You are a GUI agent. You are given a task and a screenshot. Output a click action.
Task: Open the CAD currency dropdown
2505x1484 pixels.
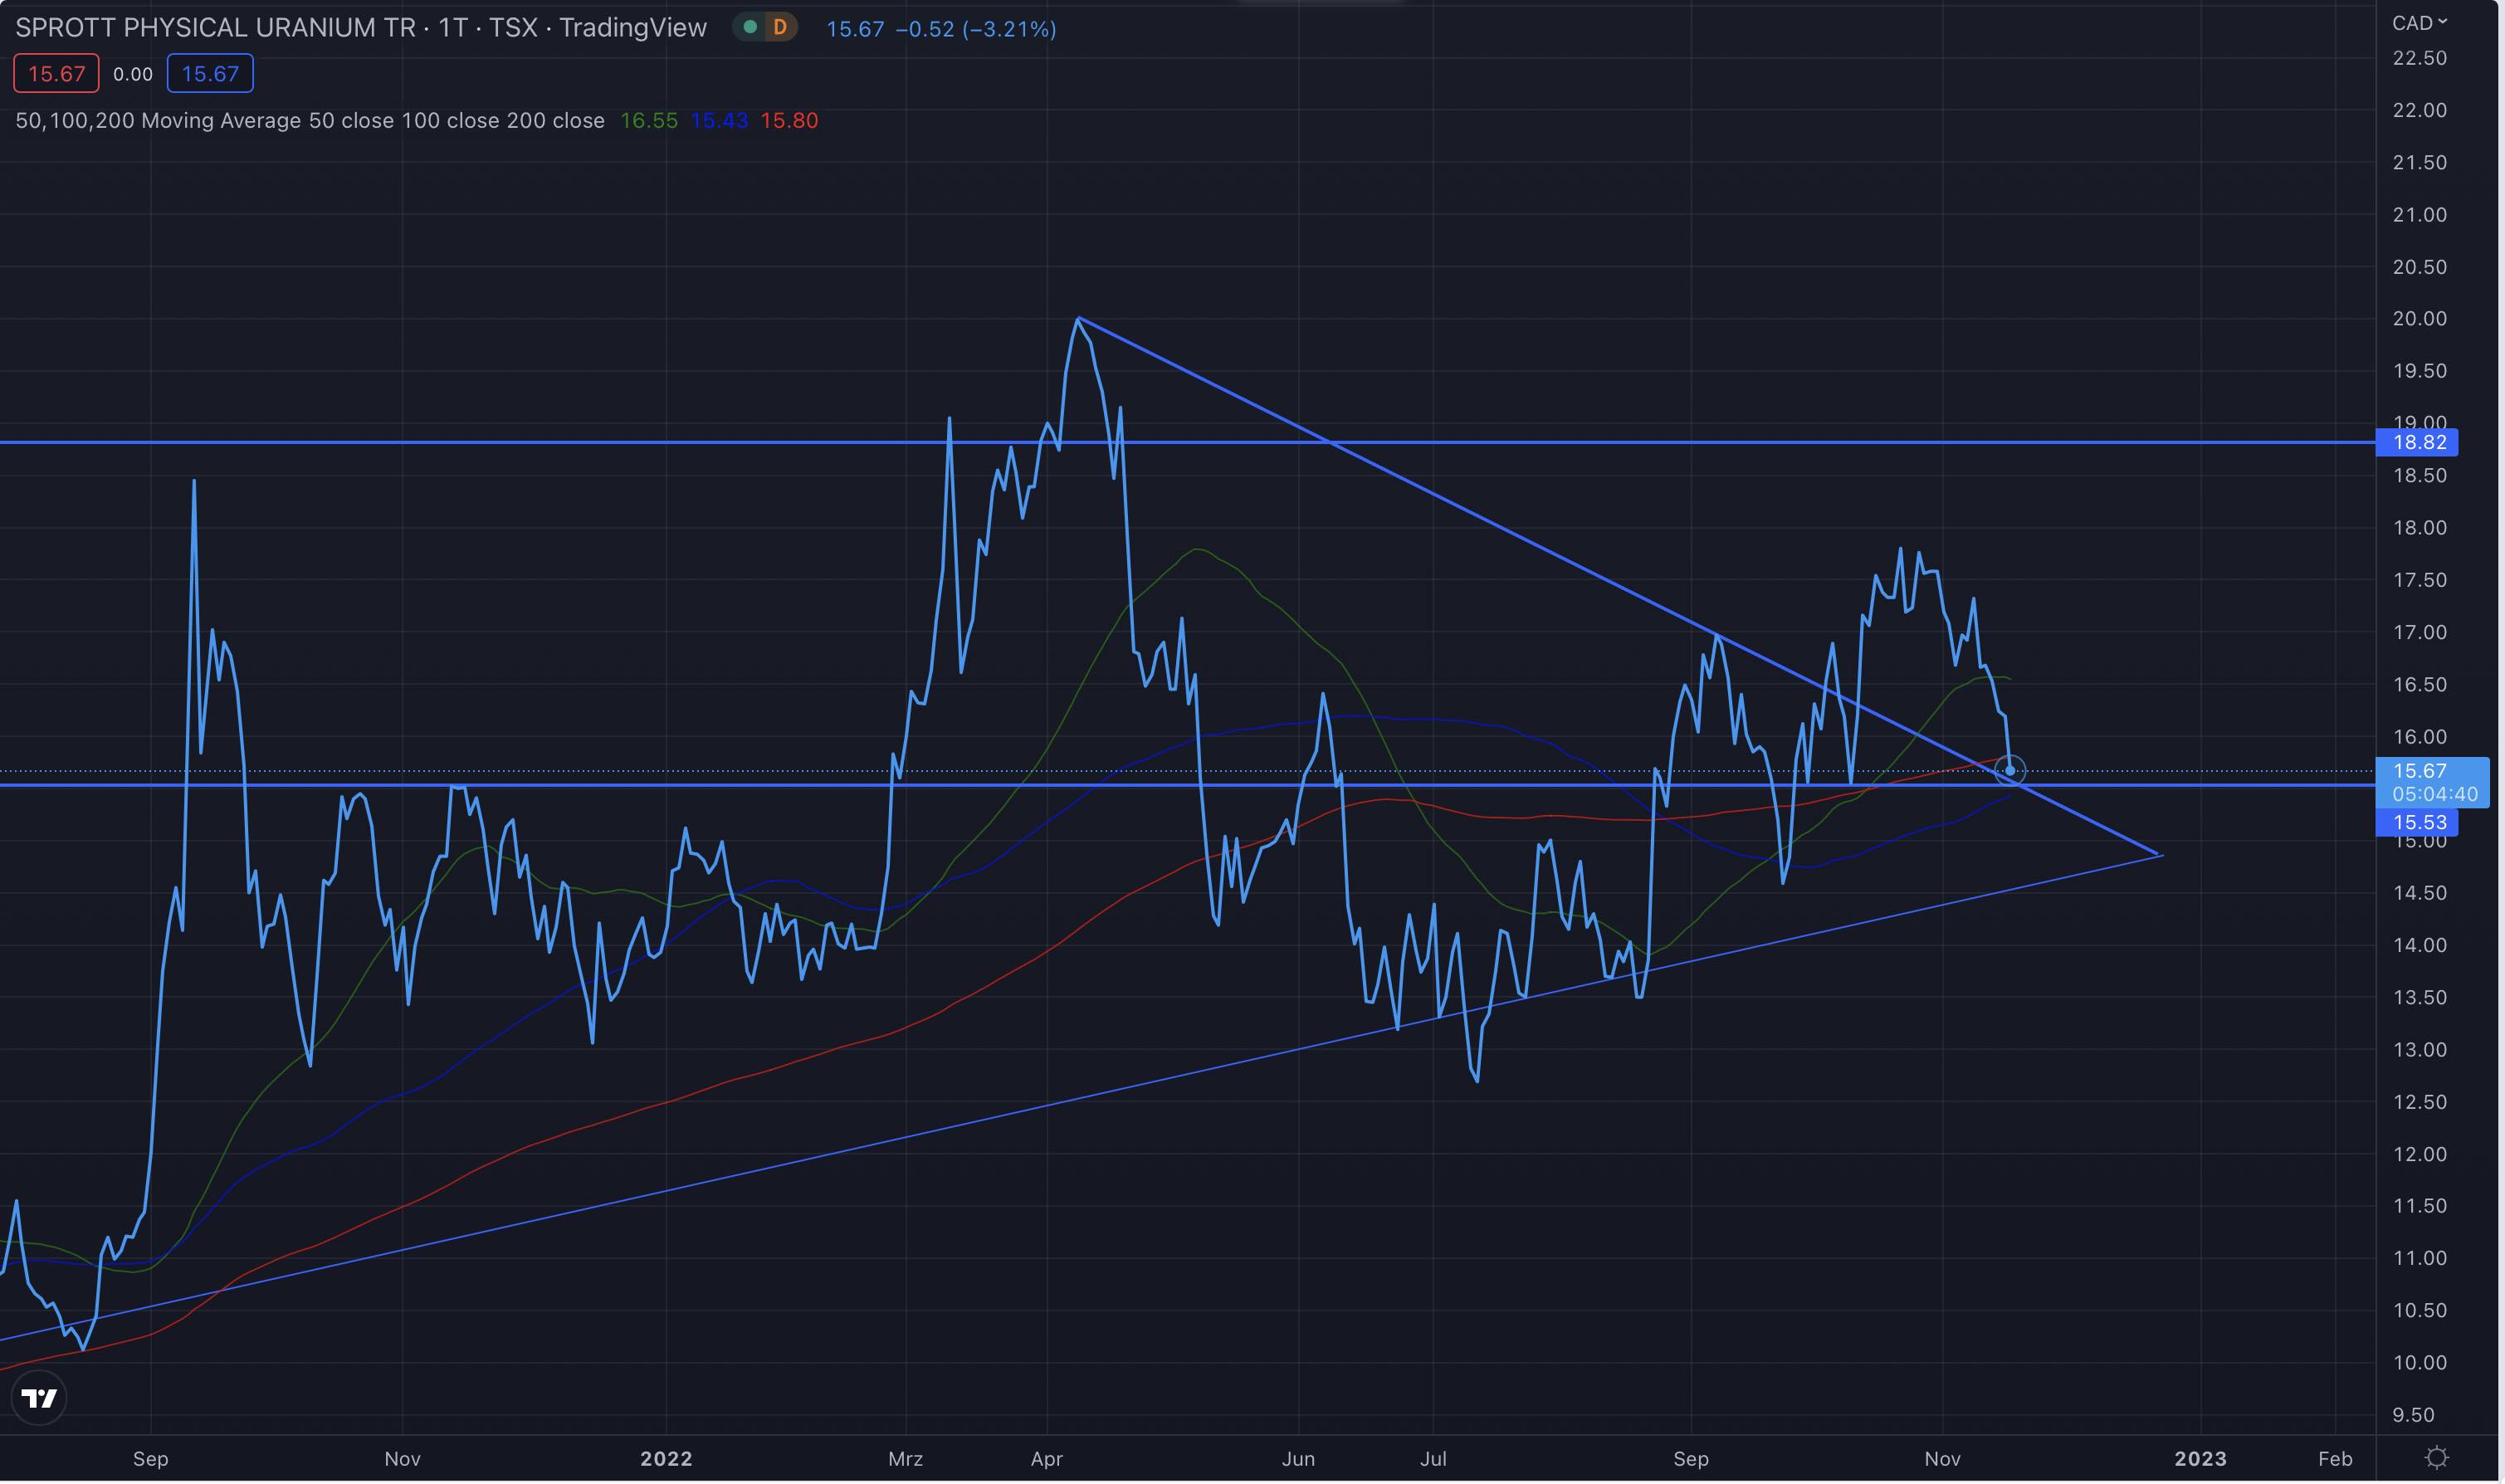click(x=2418, y=22)
